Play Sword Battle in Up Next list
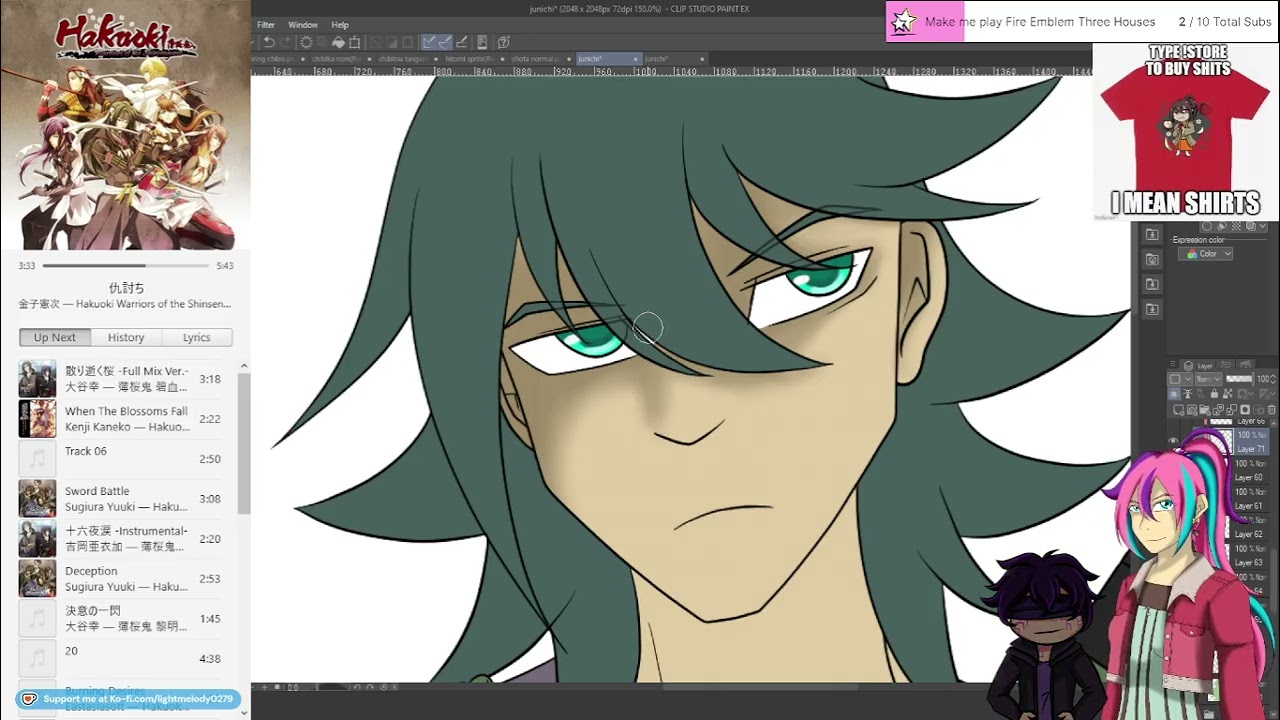The width and height of the screenshot is (1280, 720). point(126,499)
